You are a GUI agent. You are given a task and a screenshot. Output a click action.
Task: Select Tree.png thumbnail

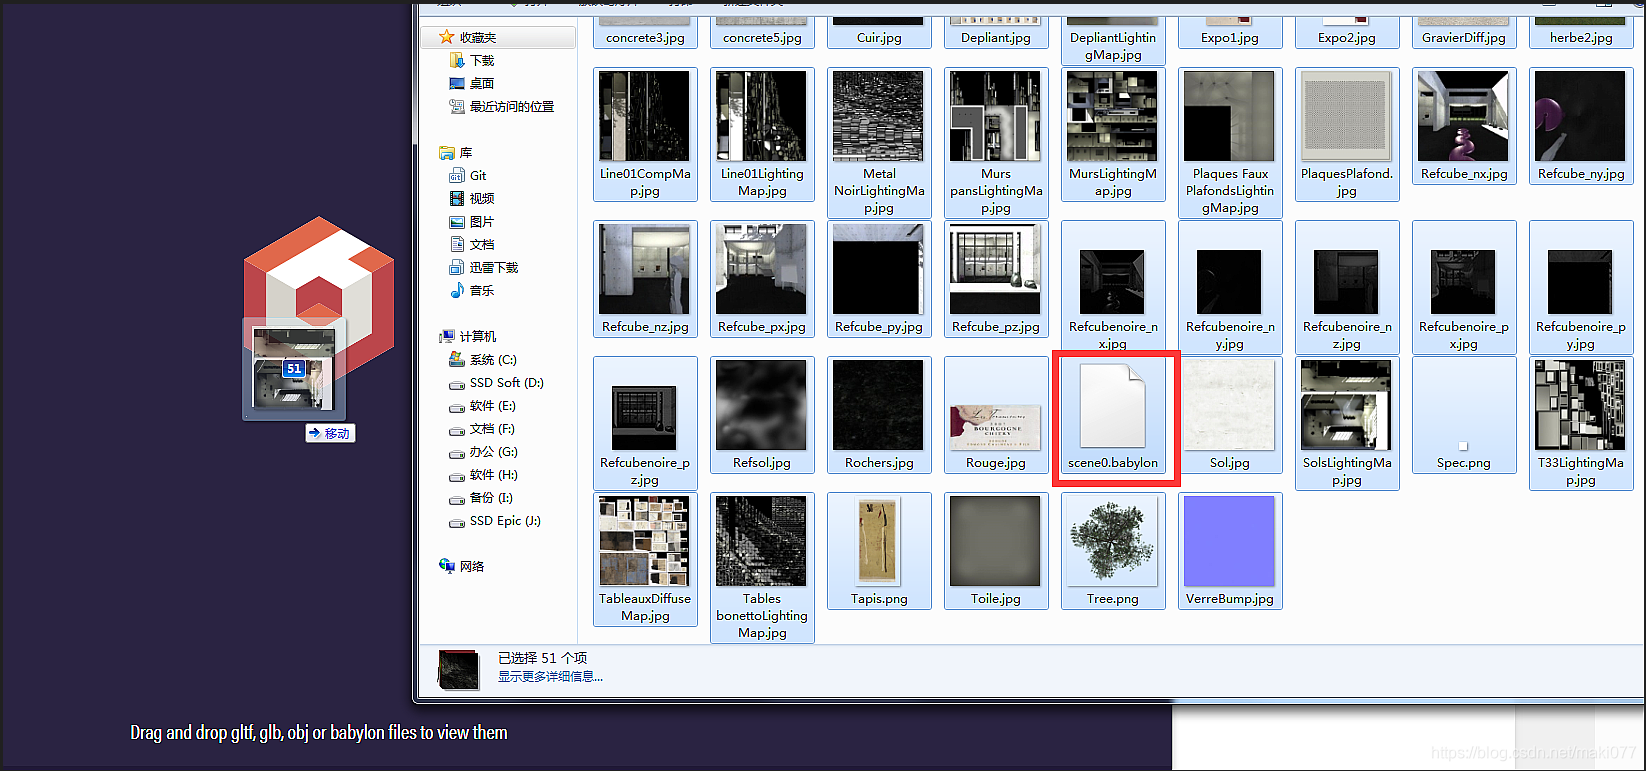pos(1112,541)
